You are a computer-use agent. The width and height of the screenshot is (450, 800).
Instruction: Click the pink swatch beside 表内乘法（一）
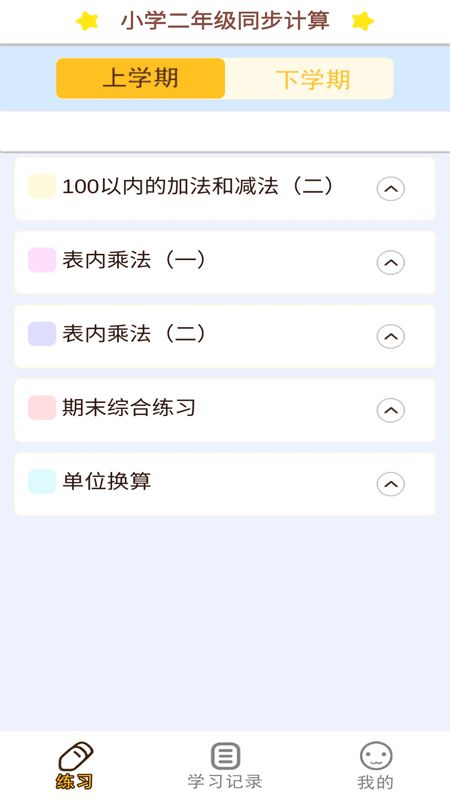(42, 260)
